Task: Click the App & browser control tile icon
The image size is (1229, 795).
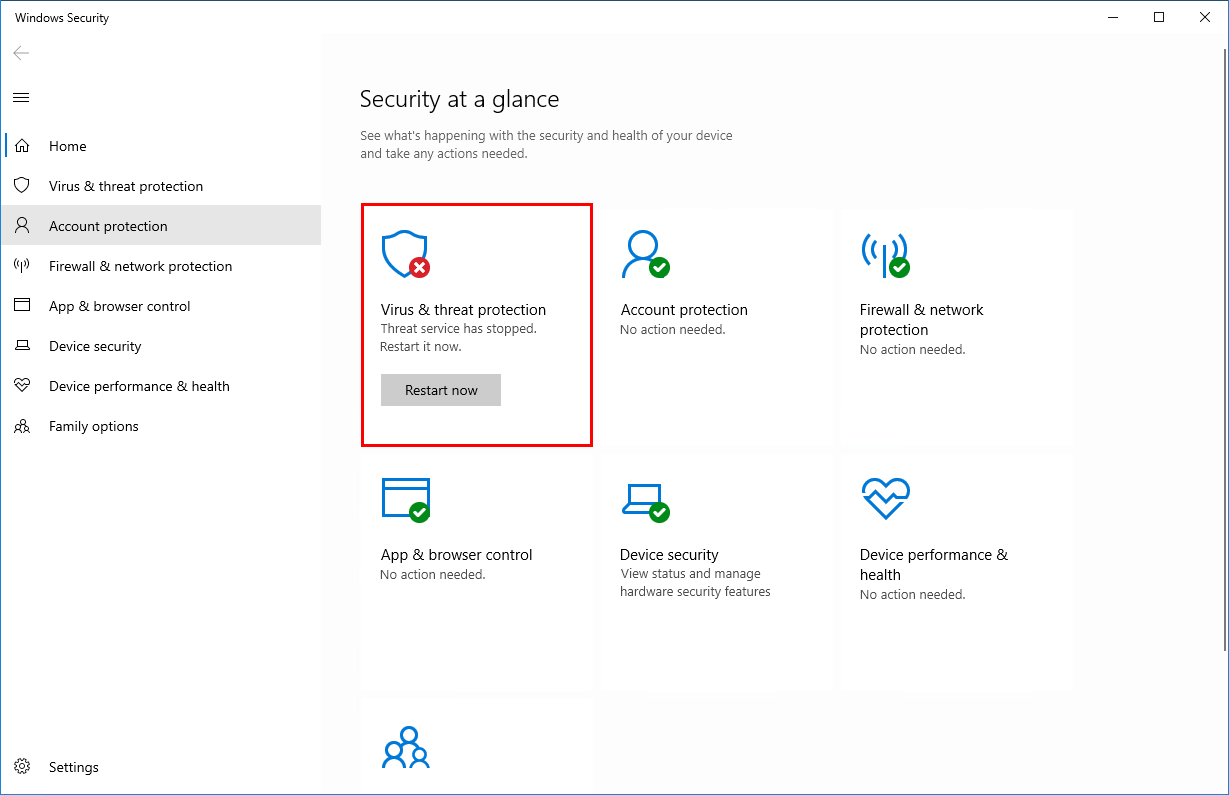Action: pyautogui.click(x=404, y=498)
